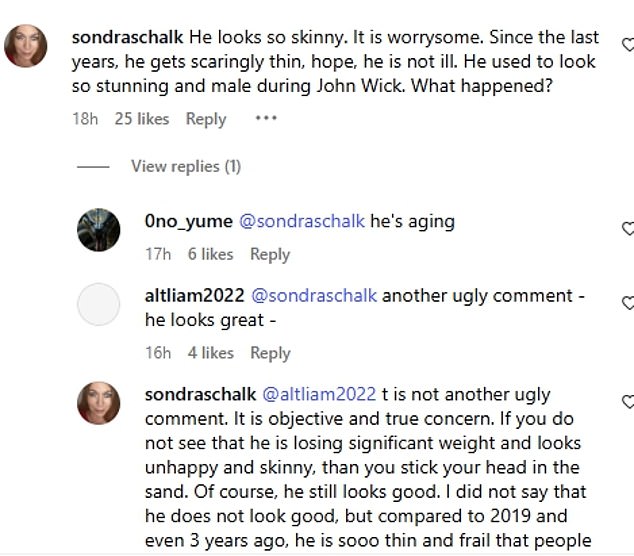Image resolution: width=634 pixels, height=556 pixels.
Task: Reply to altliam2022's comment
Action: [270, 353]
